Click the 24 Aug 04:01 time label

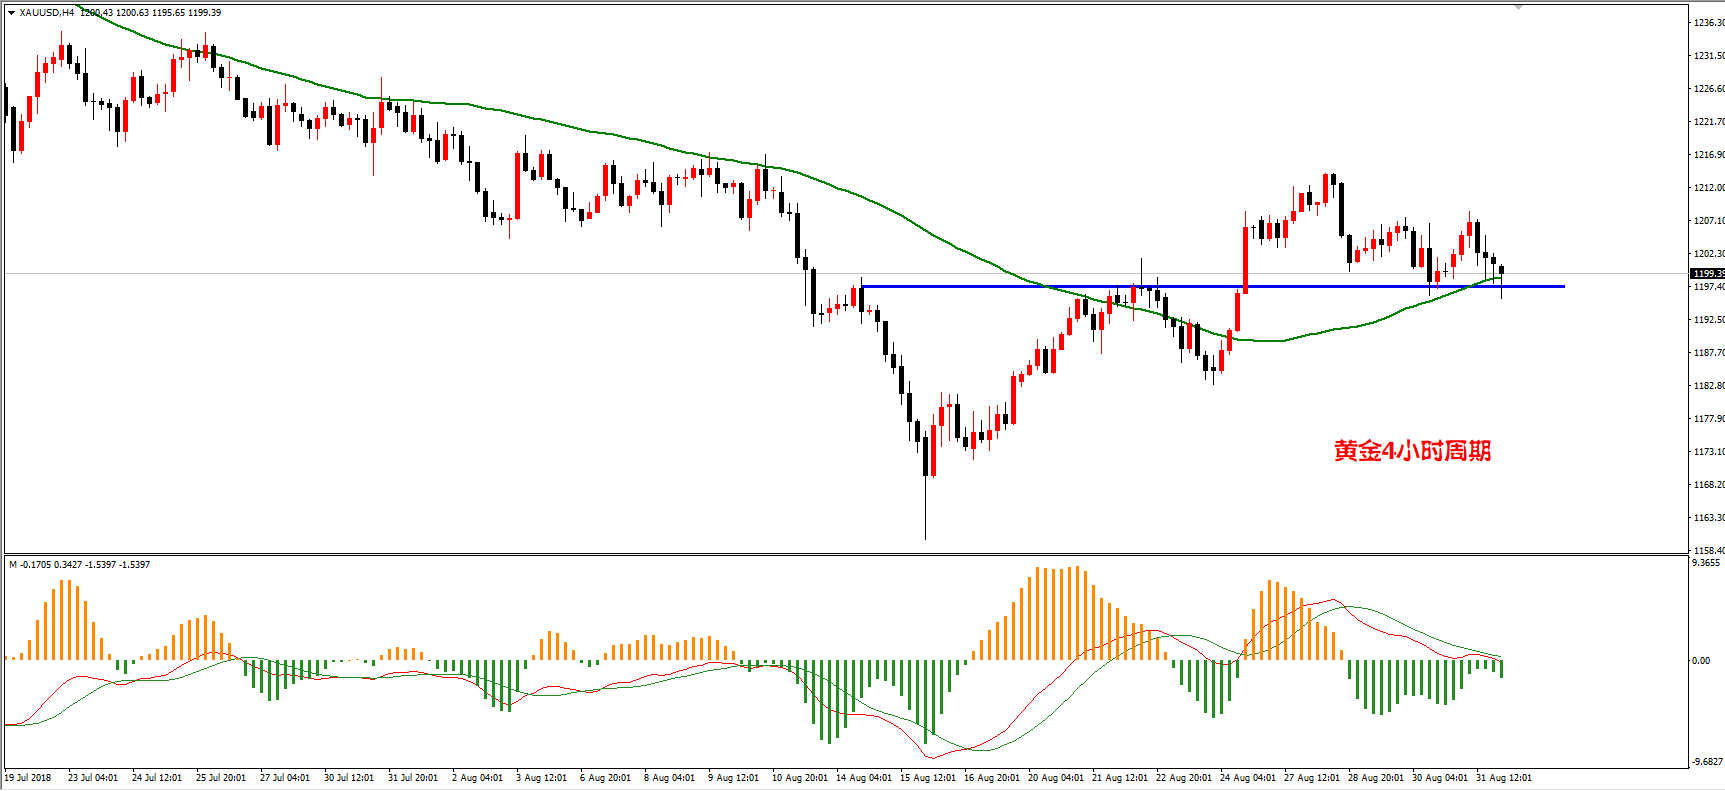1248,778
